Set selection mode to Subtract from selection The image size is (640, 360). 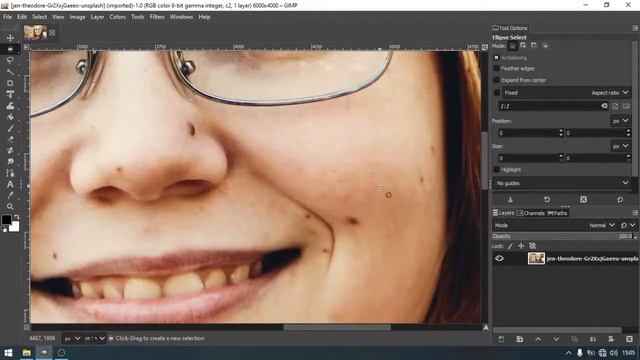coord(534,46)
